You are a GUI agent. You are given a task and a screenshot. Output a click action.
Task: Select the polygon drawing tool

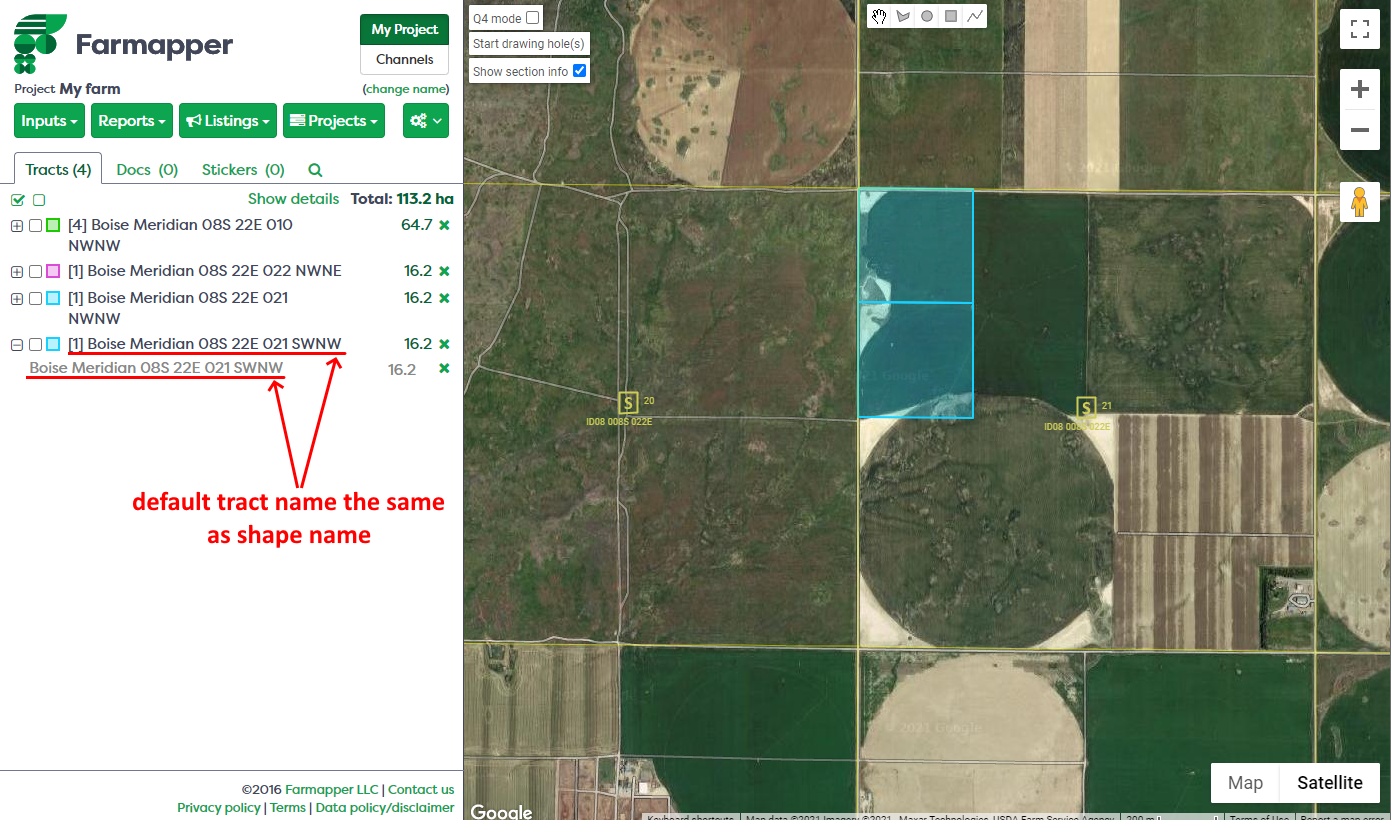click(x=903, y=16)
